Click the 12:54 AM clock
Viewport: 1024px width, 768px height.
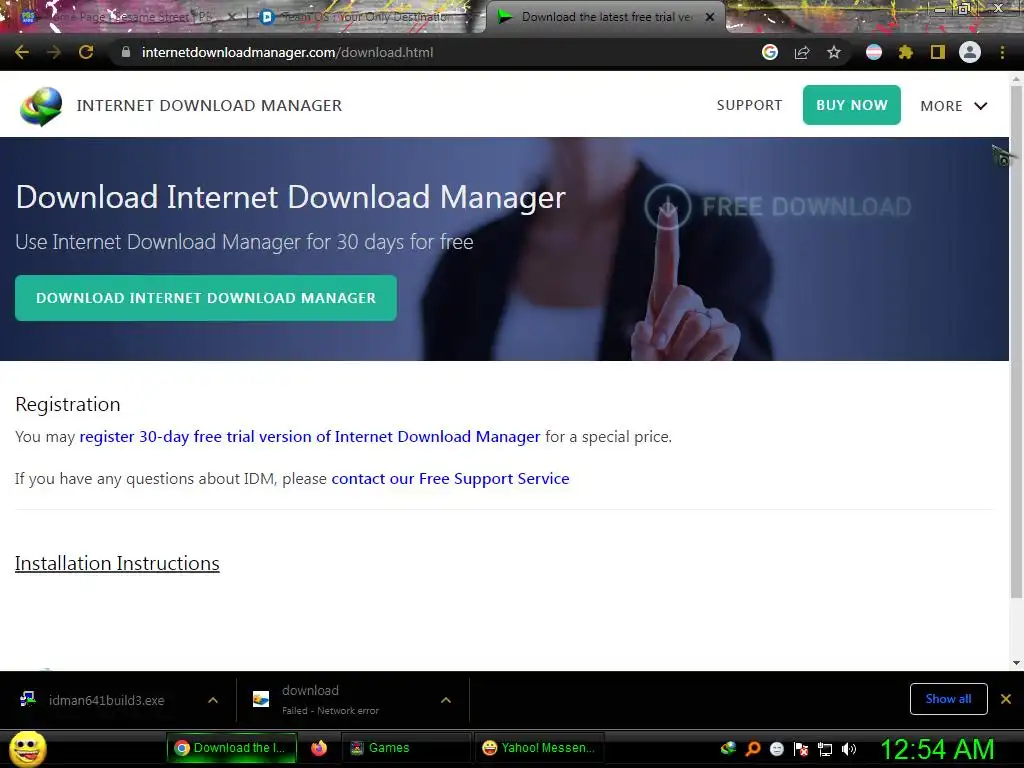[x=937, y=749]
